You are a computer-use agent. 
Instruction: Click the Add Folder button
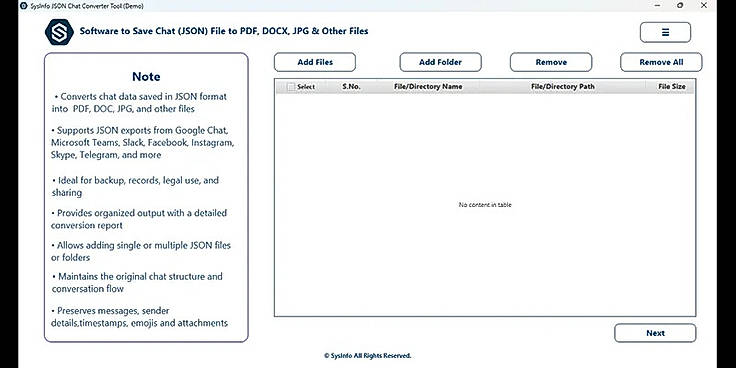pyautogui.click(x=440, y=62)
